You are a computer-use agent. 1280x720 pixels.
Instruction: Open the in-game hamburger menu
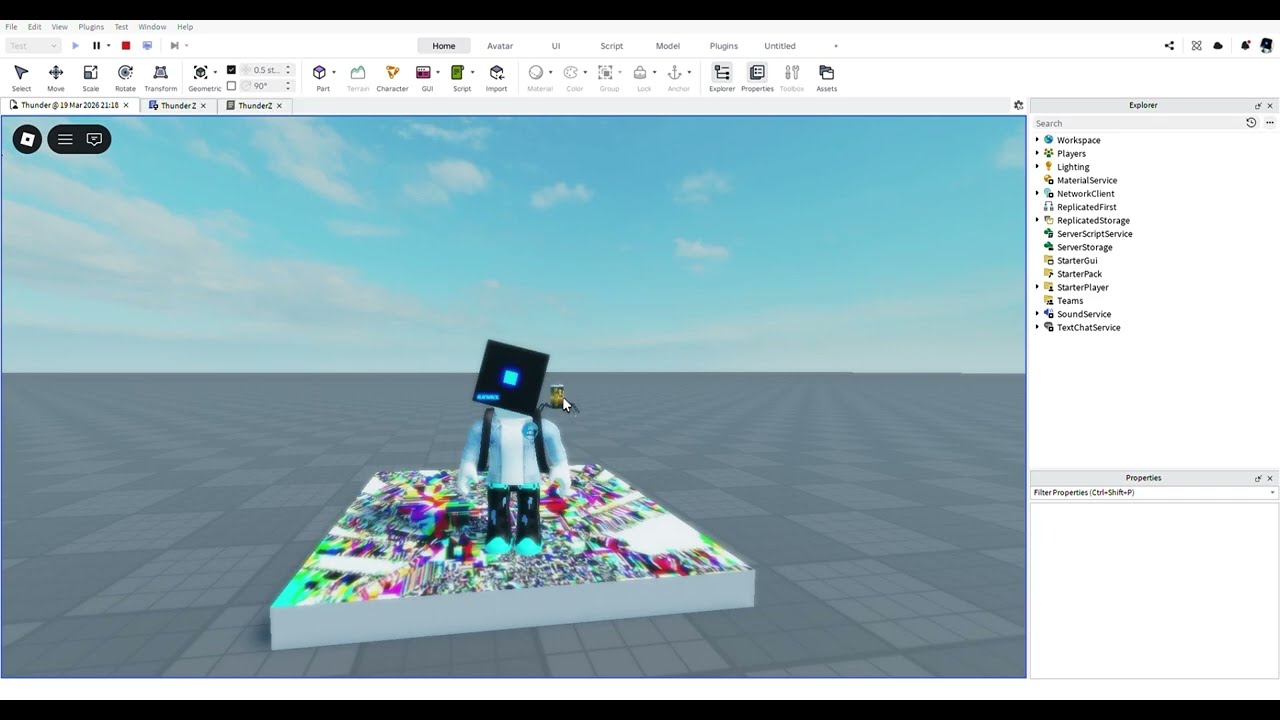(x=65, y=140)
